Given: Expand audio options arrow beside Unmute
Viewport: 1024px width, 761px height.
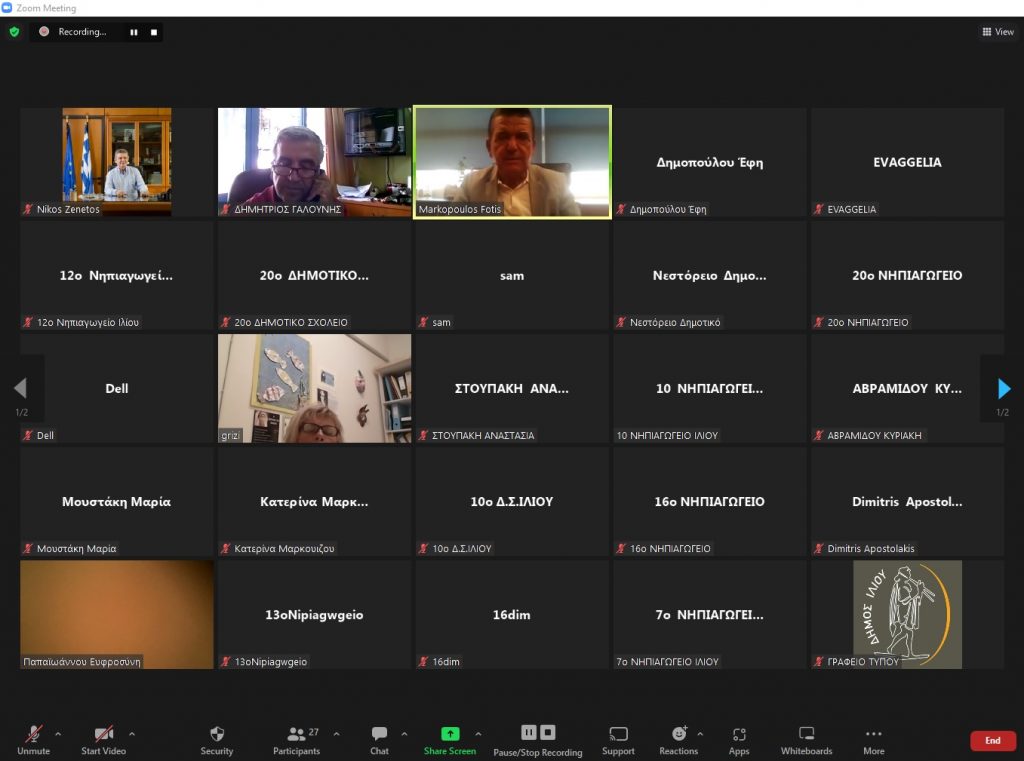Looking at the screenshot, I should click(57, 733).
